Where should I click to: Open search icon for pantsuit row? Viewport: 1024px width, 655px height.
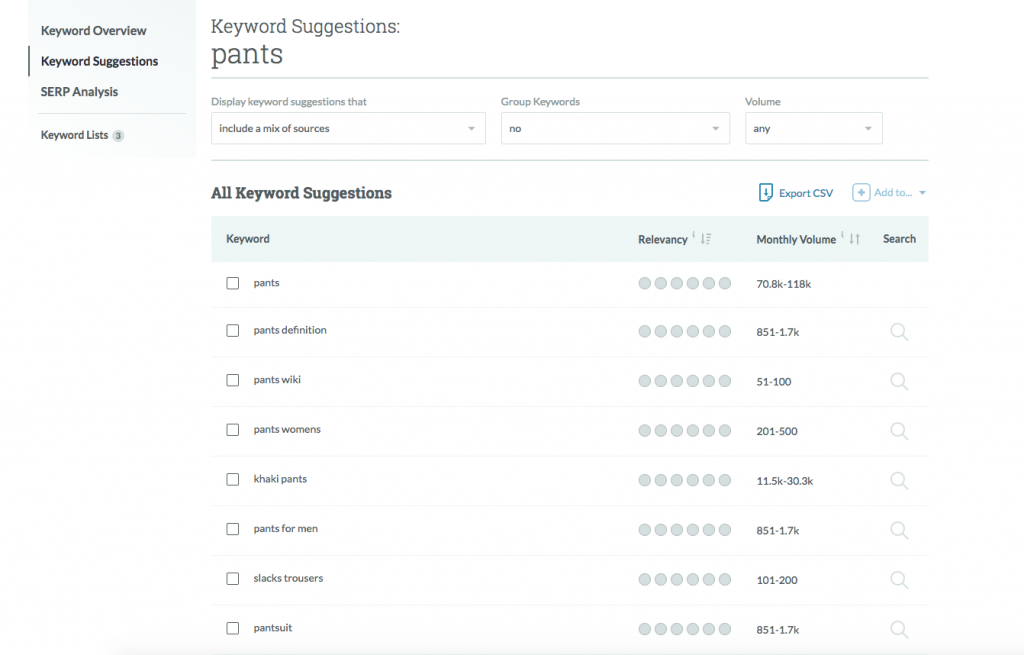tap(898, 629)
